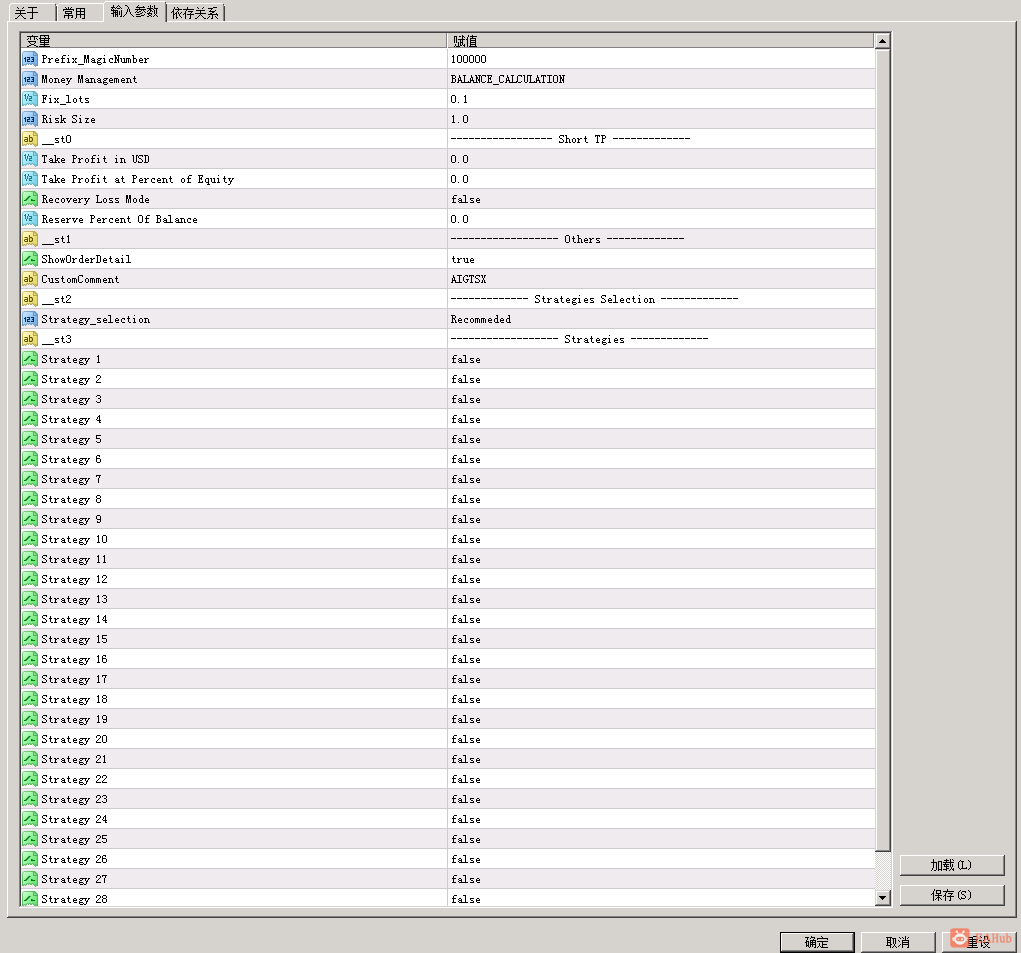Click the string icon beside __st1

tap(30, 240)
